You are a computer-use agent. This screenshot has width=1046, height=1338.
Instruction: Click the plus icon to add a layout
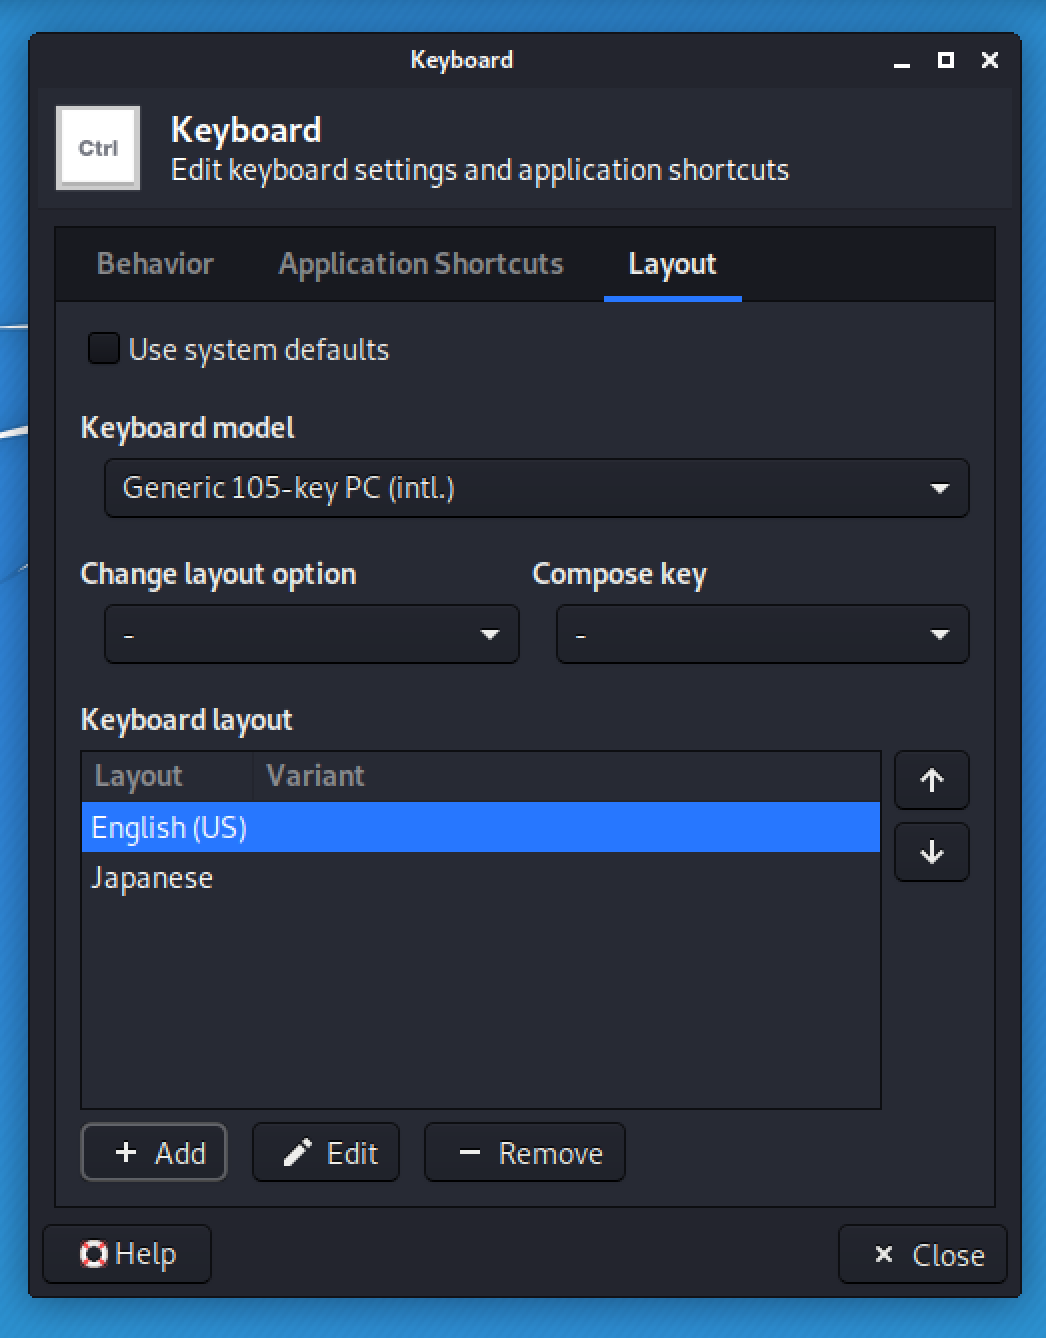pos(126,1152)
